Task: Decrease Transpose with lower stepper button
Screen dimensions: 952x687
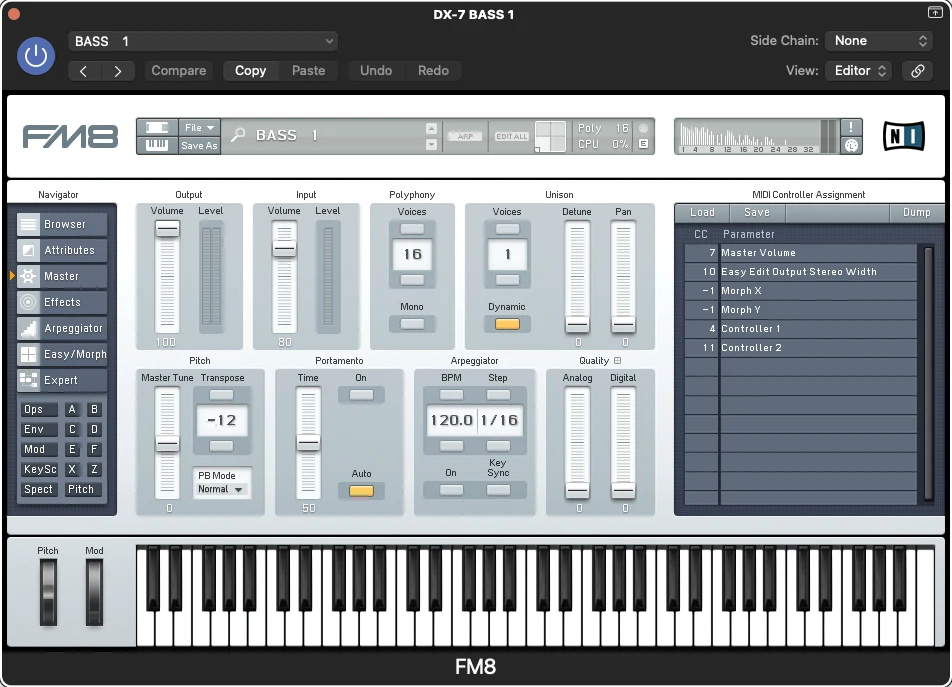Action: coord(222,446)
